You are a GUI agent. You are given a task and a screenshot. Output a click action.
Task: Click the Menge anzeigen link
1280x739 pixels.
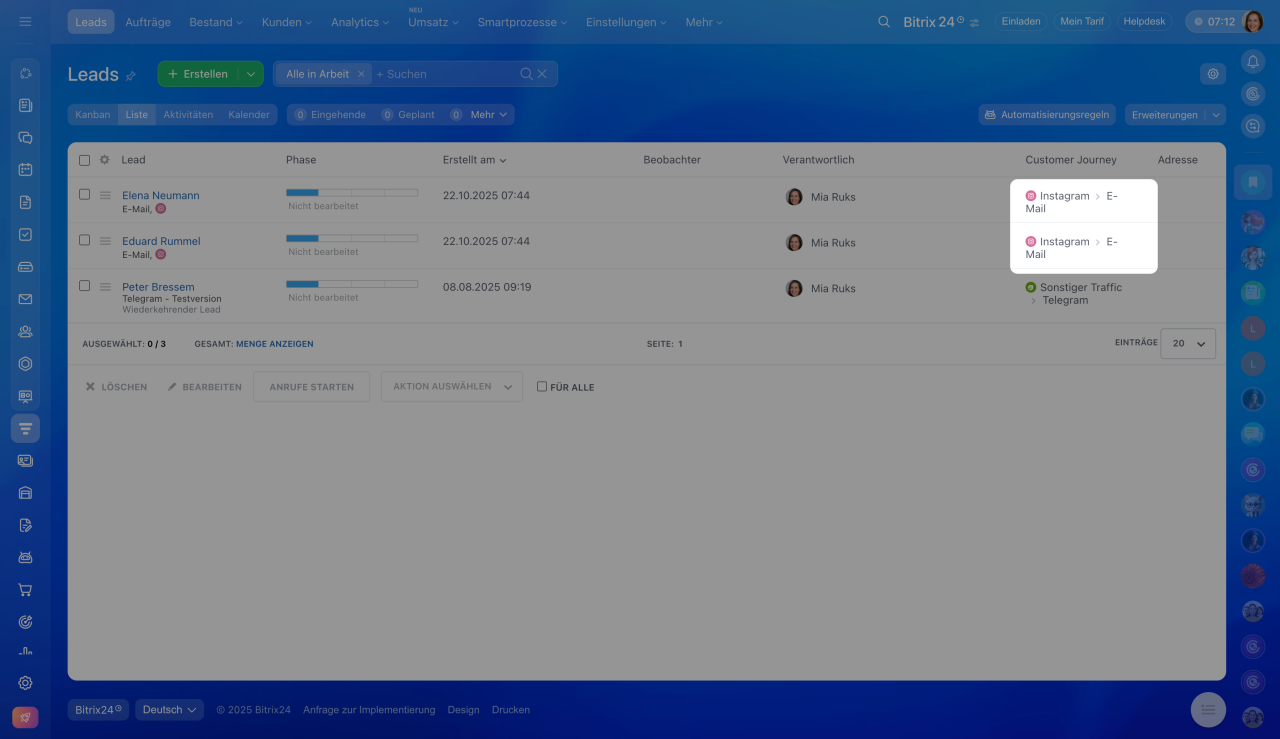(x=275, y=344)
